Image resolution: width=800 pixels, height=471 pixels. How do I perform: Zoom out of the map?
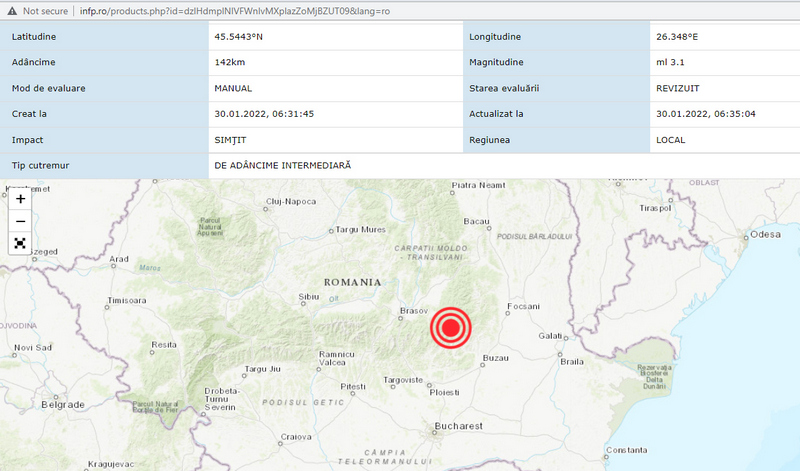pos(20,221)
